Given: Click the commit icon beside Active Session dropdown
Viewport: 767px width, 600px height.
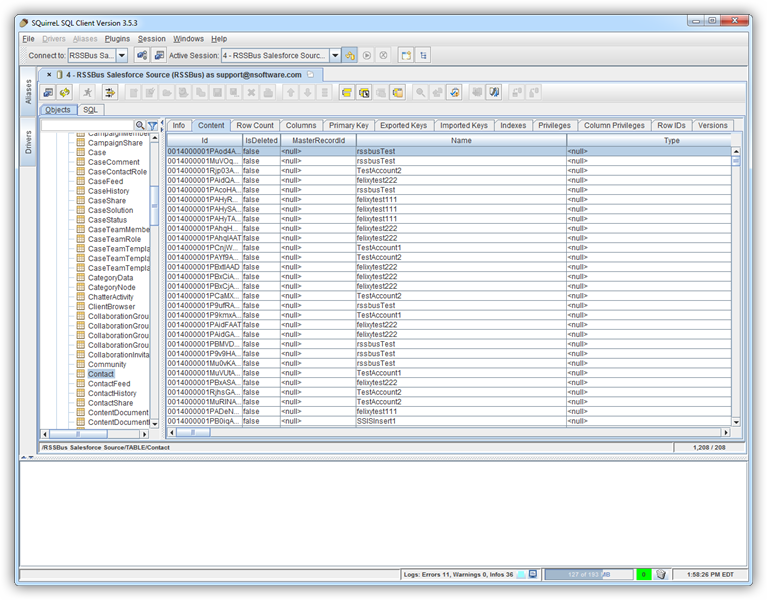Looking at the screenshot, I should tap(351, 55).
